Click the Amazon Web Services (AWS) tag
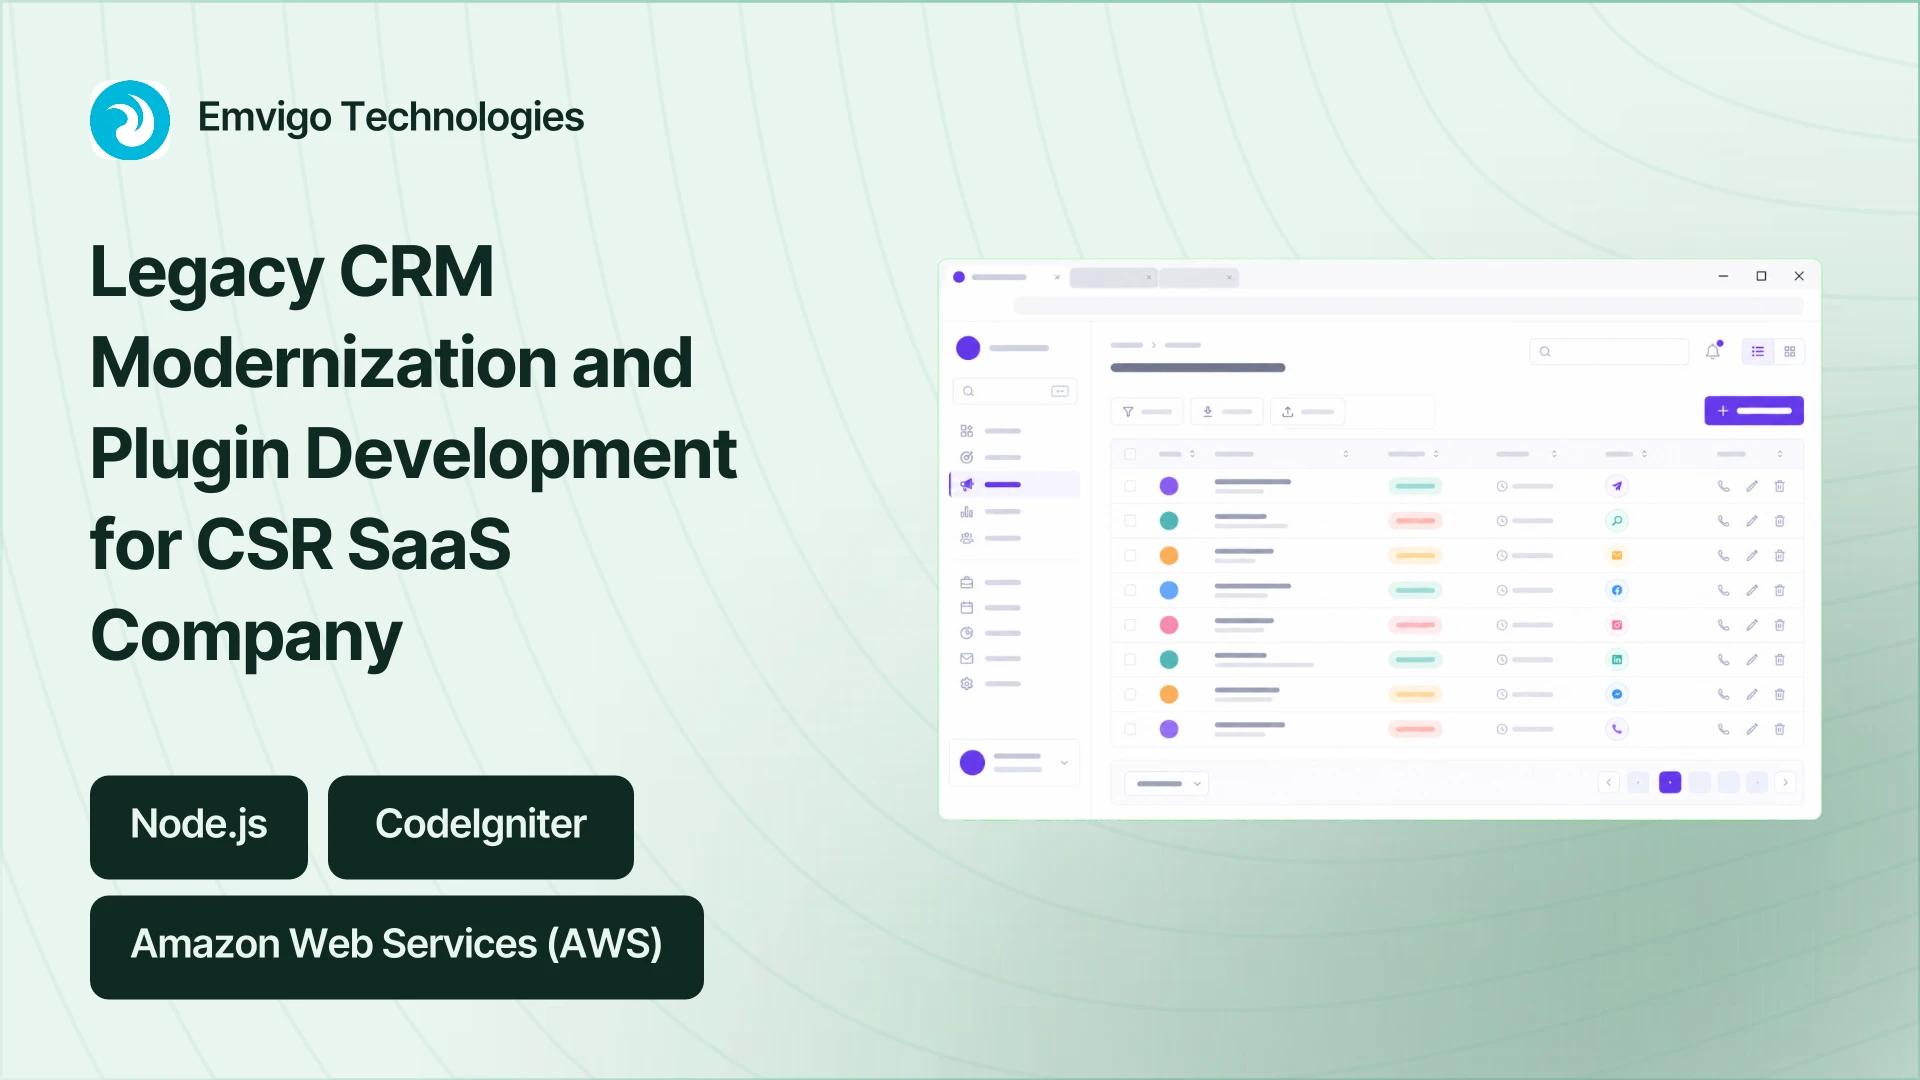The width and height of the screenshot is (1920, 1080). pyautogui.click(x=397, y=947)
